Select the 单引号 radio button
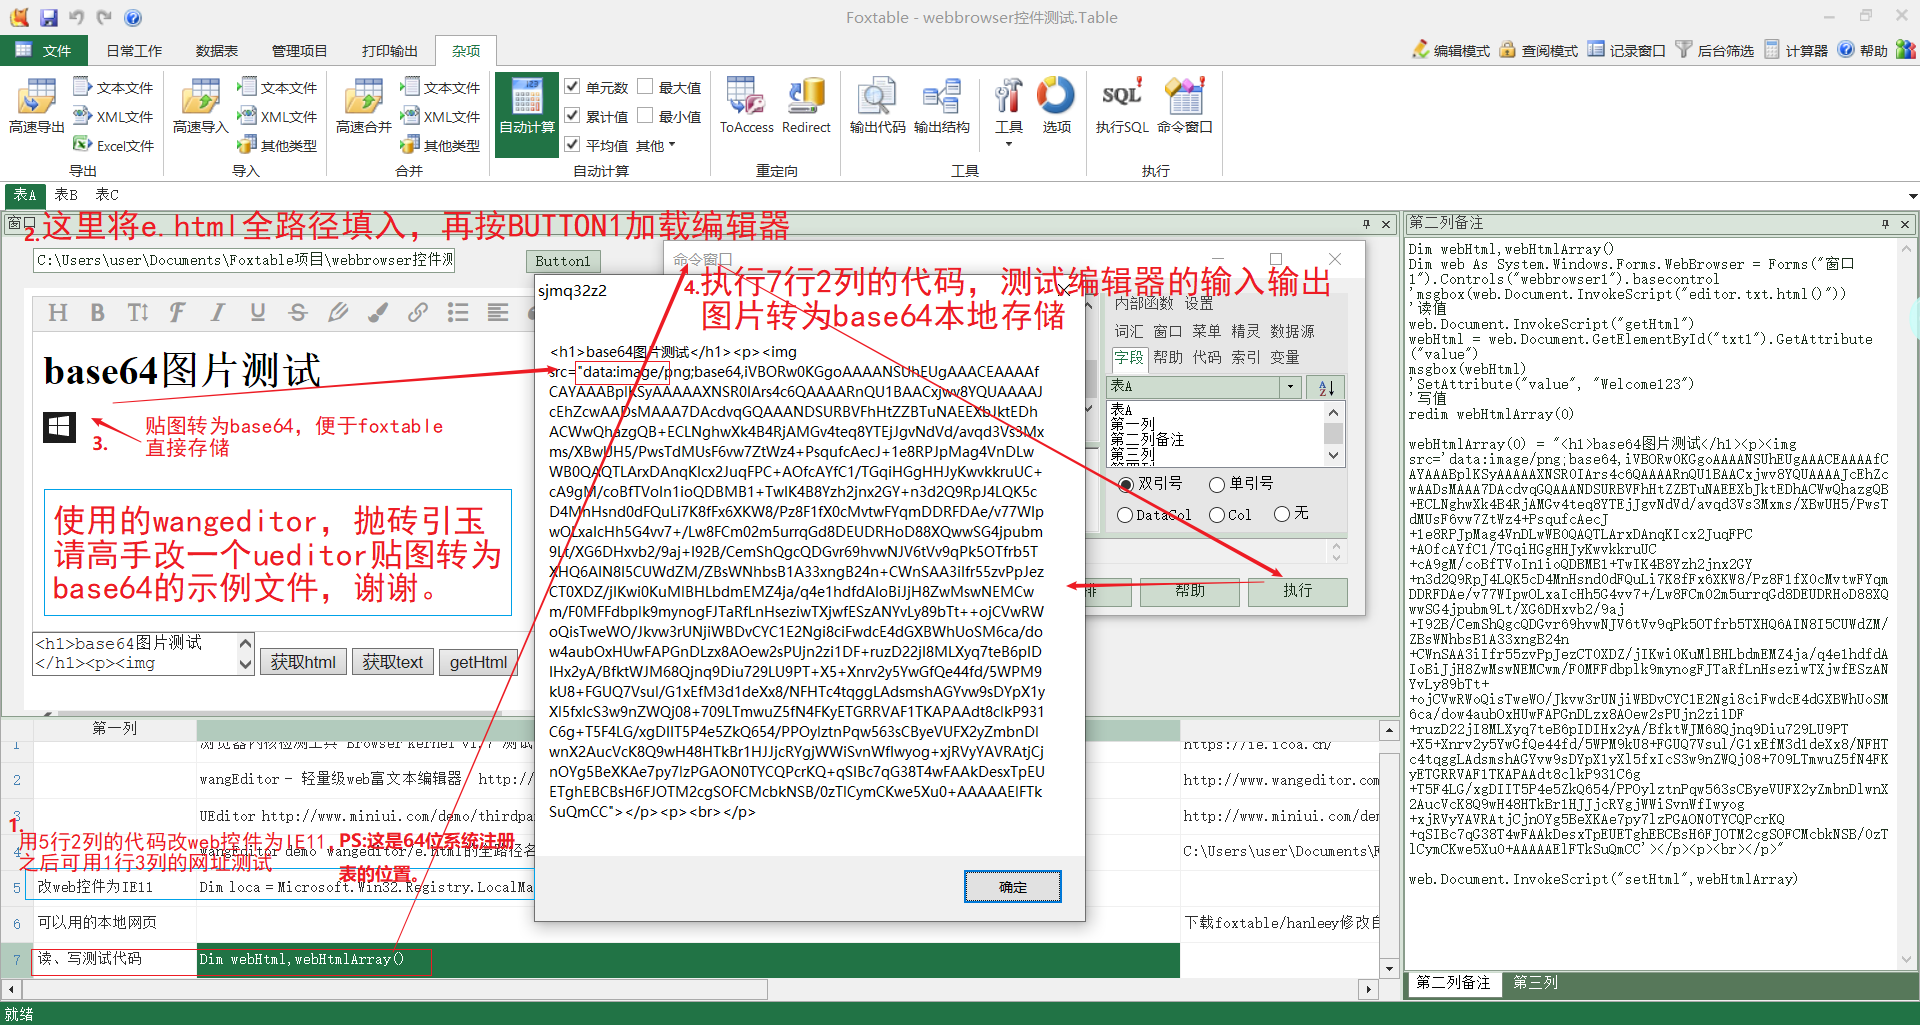 pos(1217,485)
